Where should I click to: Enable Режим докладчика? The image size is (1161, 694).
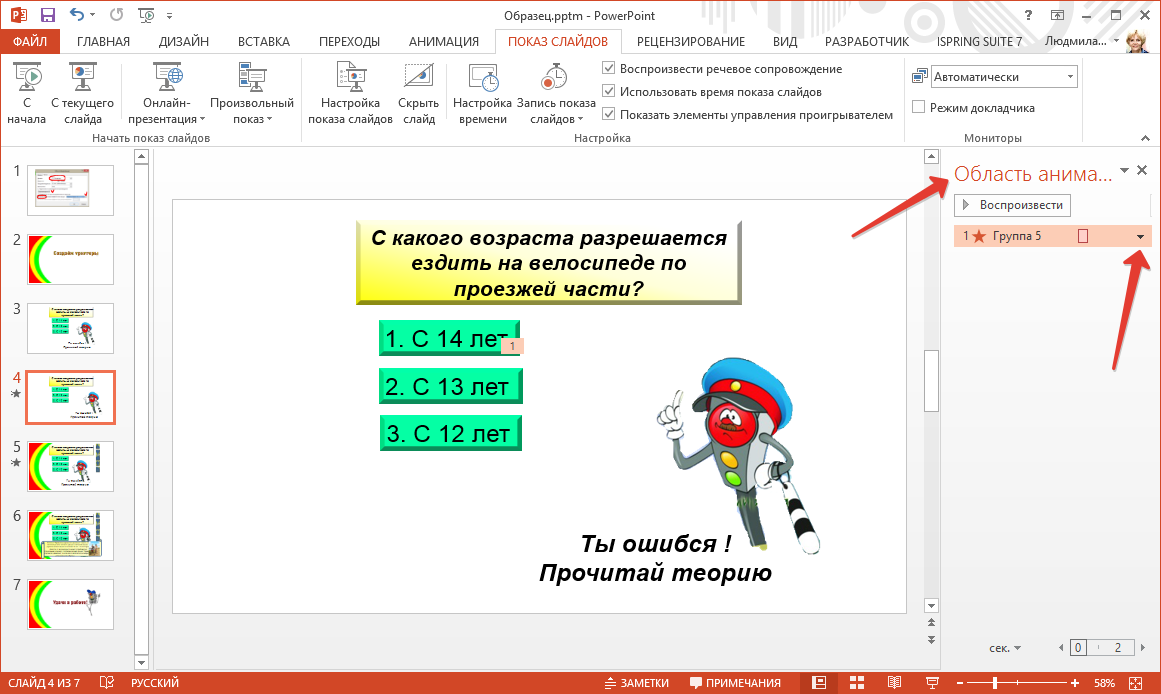tap(918, 107)
